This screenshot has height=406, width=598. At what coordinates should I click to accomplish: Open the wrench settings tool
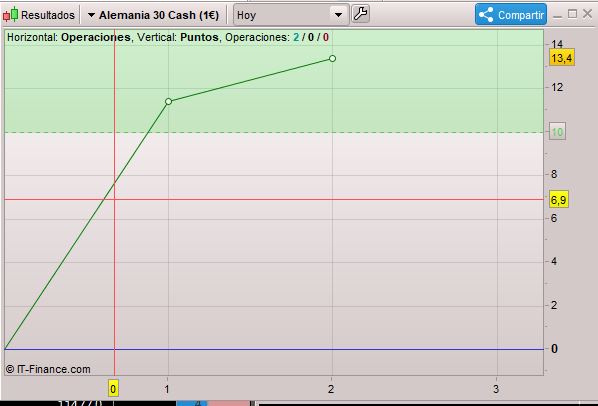(360, 14)
